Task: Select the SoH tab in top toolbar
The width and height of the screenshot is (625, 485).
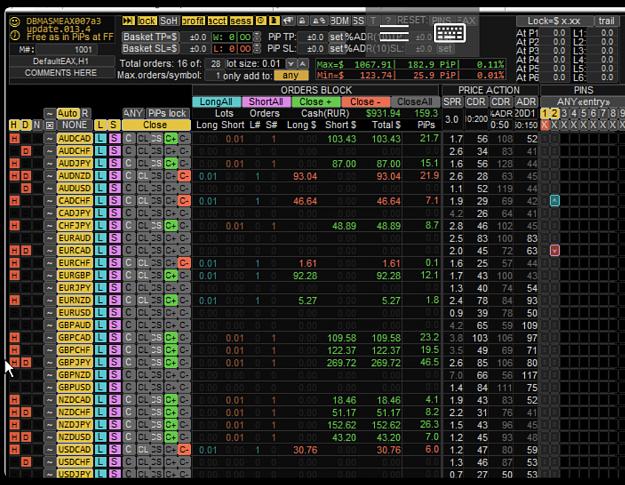Action: tap(169, 21)
